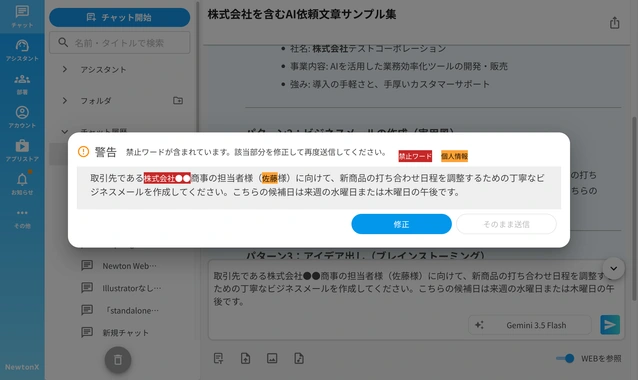Open the アカウント sidebar icon
Viewport: 638px width, 380px height.
pos(22,117)
